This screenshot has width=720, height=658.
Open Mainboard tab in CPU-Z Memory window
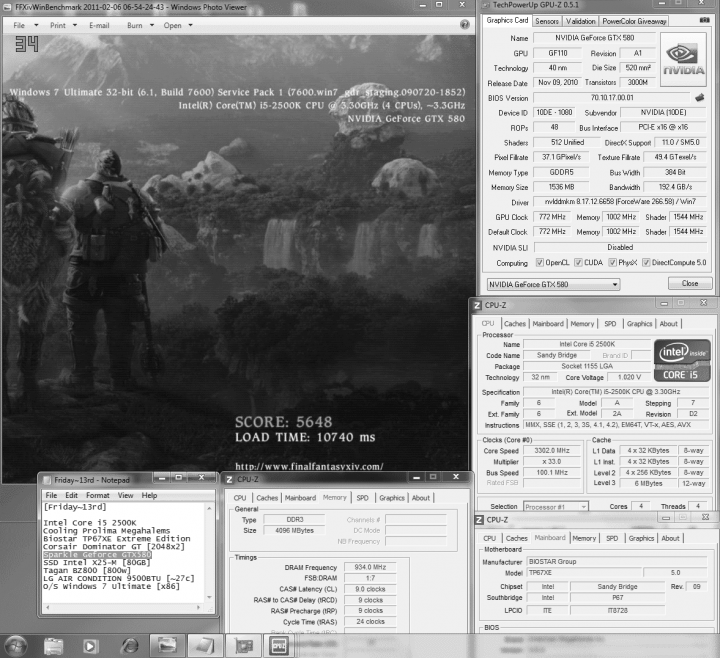pos(300,498)
